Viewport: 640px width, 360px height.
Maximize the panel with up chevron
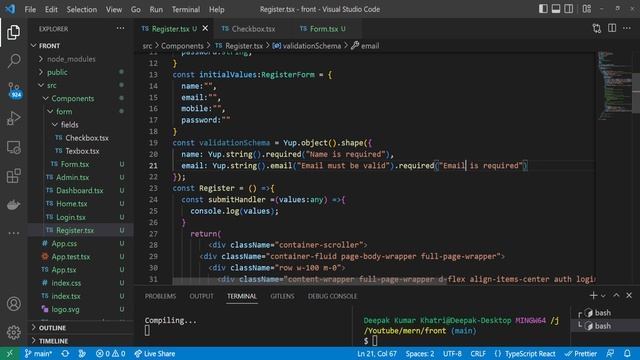616,296
